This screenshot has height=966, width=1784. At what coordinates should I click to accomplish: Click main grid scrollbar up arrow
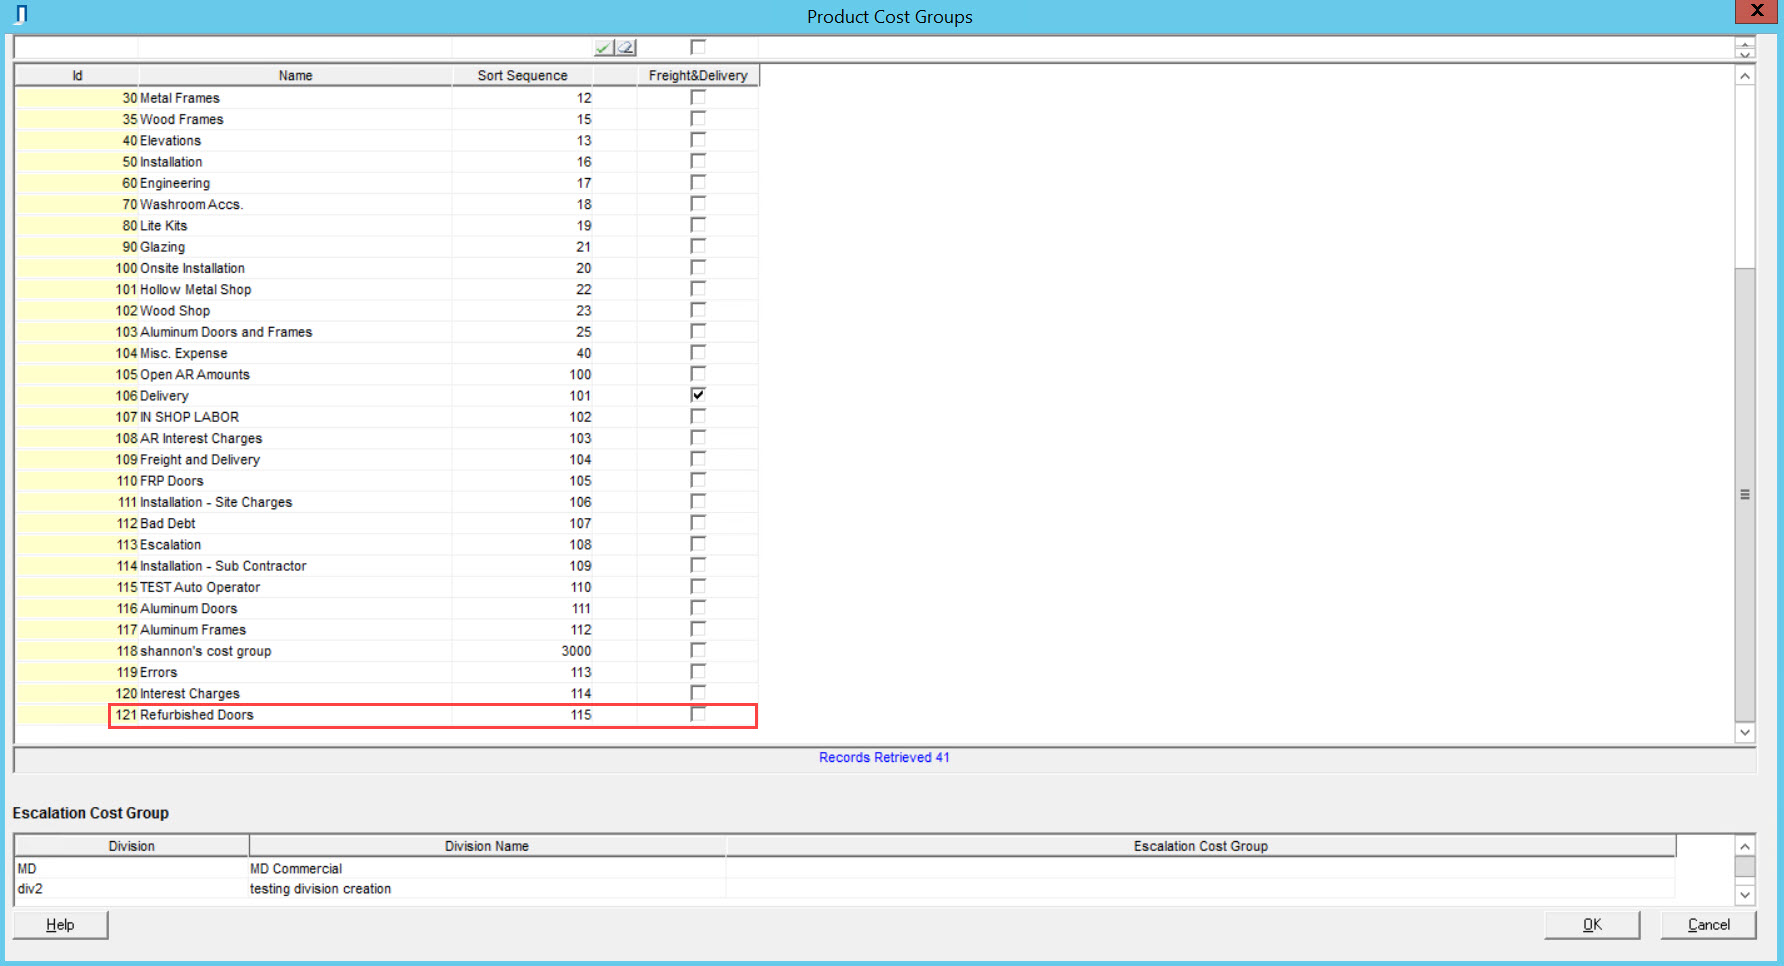[x=1745, y=76]
